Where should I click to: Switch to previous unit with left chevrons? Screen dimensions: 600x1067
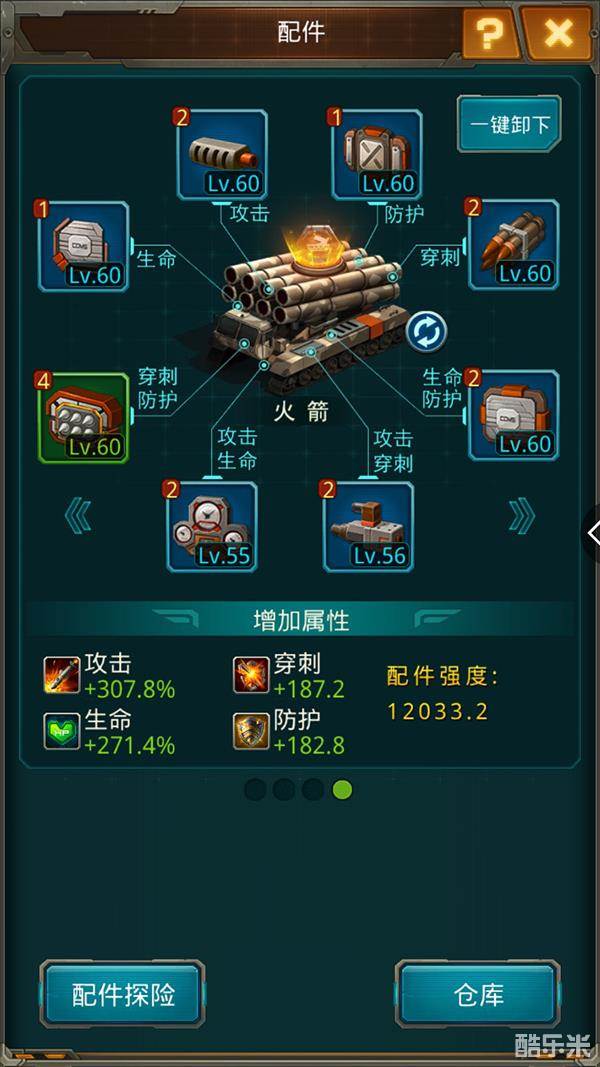(x=78, y=516)
